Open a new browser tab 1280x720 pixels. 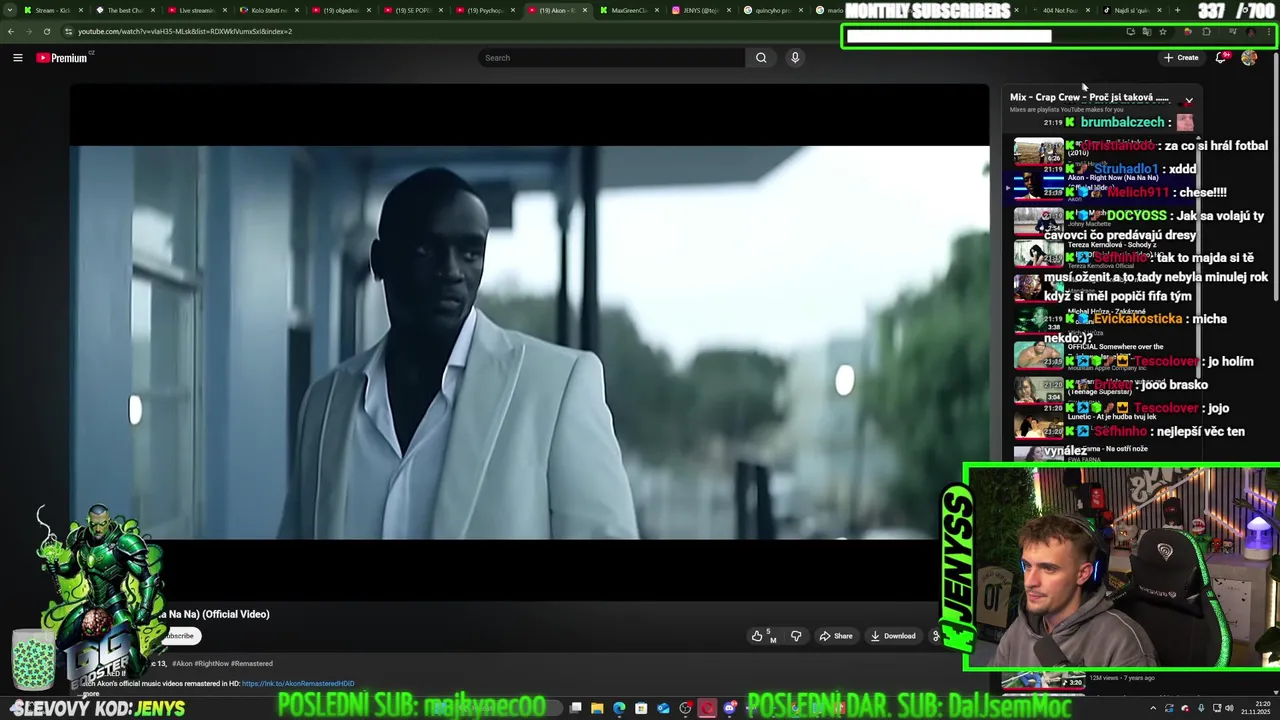click(x=1177, y=10)
